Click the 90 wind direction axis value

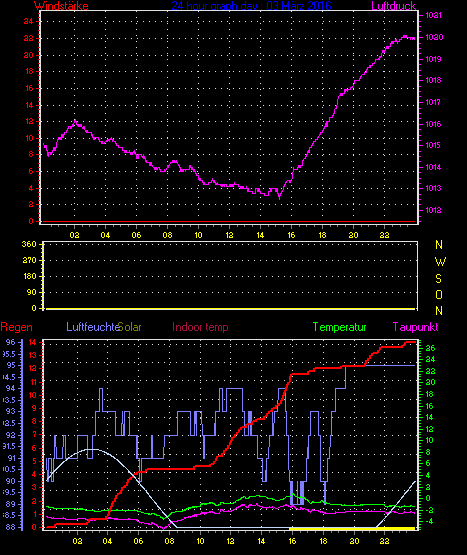click(x=32, y=292)
